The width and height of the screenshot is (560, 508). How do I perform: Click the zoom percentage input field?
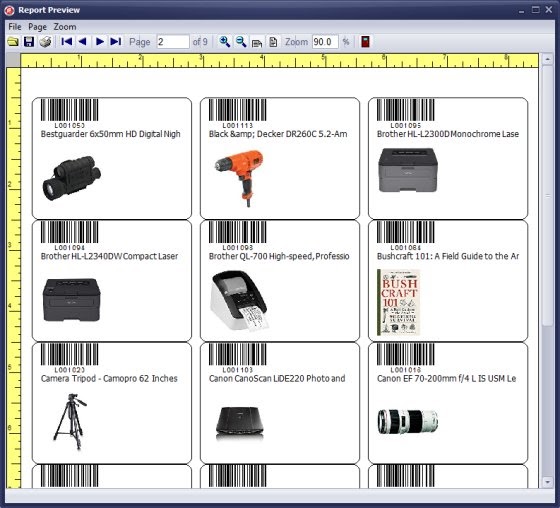point(325,42)
